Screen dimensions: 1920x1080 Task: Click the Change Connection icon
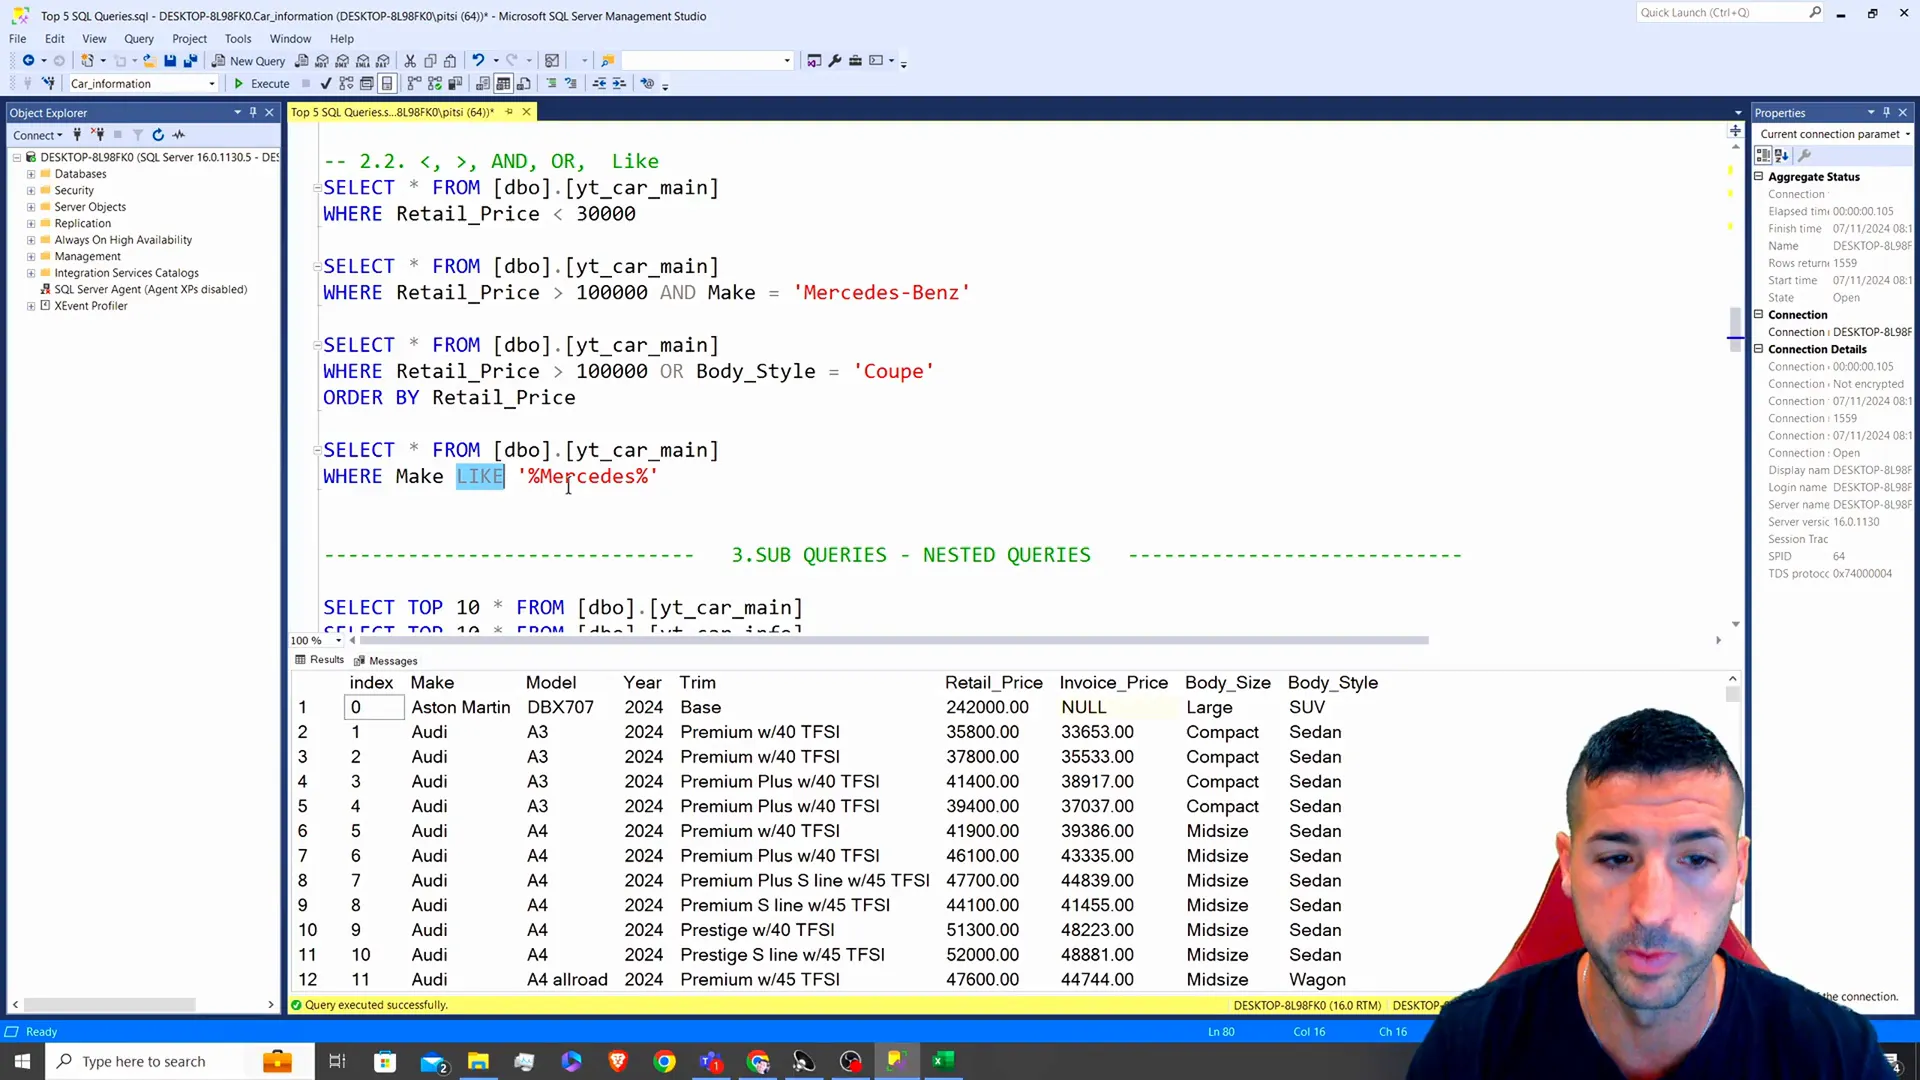tap(48, 84)
